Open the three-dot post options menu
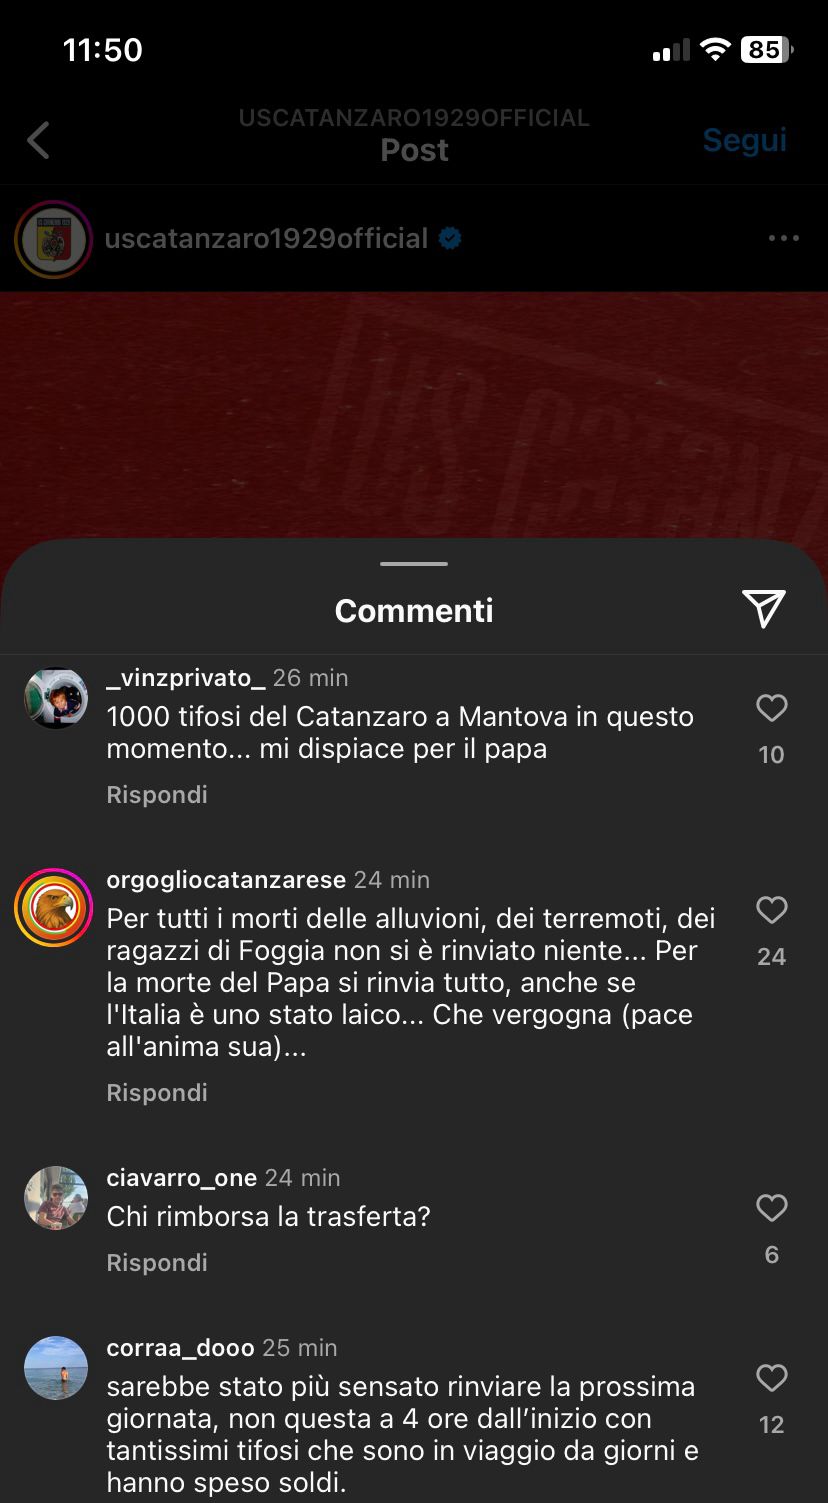This screenshot has width=828, height=1503. pyautogui.click(x=783, y=238)
